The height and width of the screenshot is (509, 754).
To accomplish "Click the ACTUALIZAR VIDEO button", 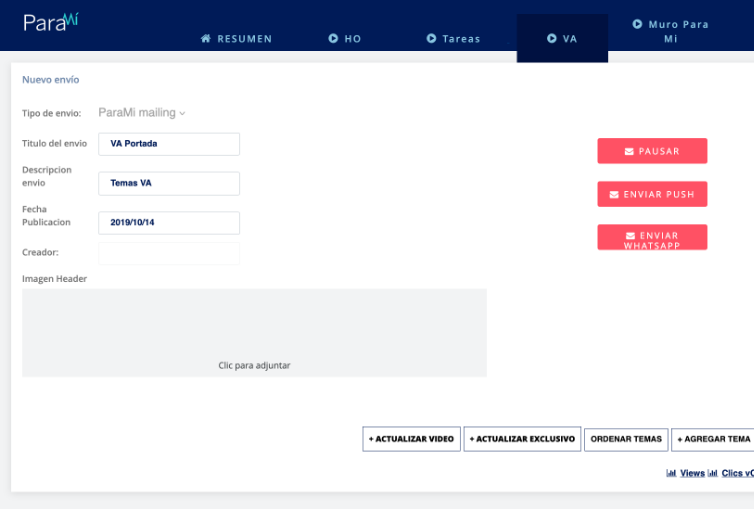I will coord(411,439).
